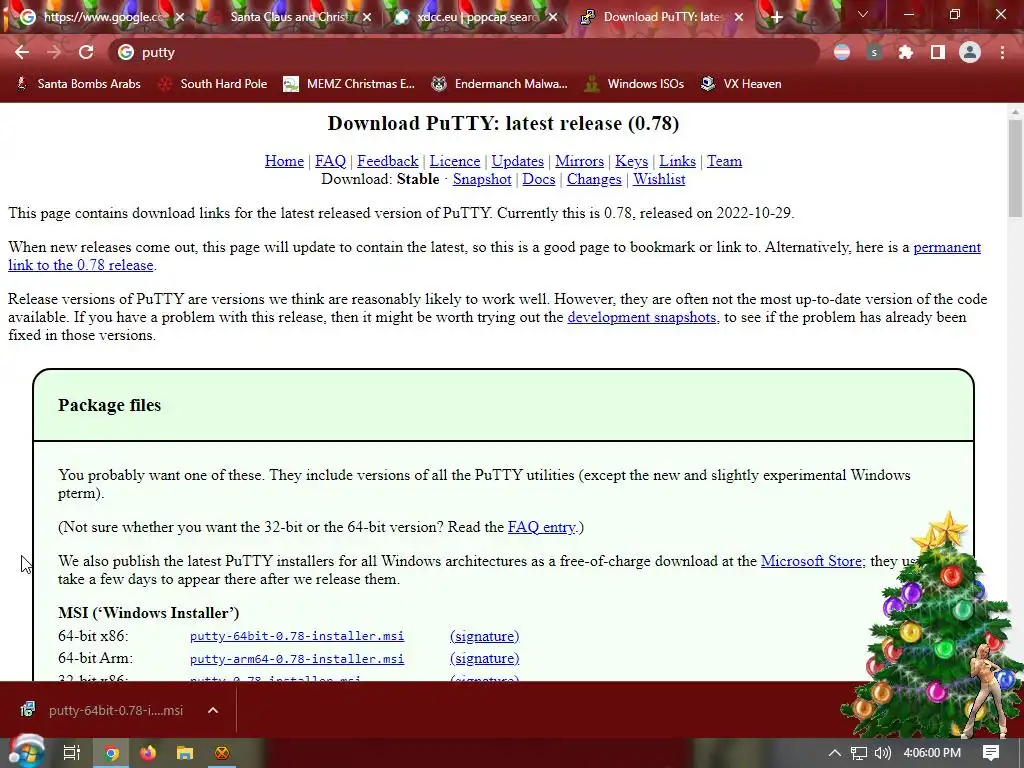Click the striped flag extension icon

click(842, 52)
